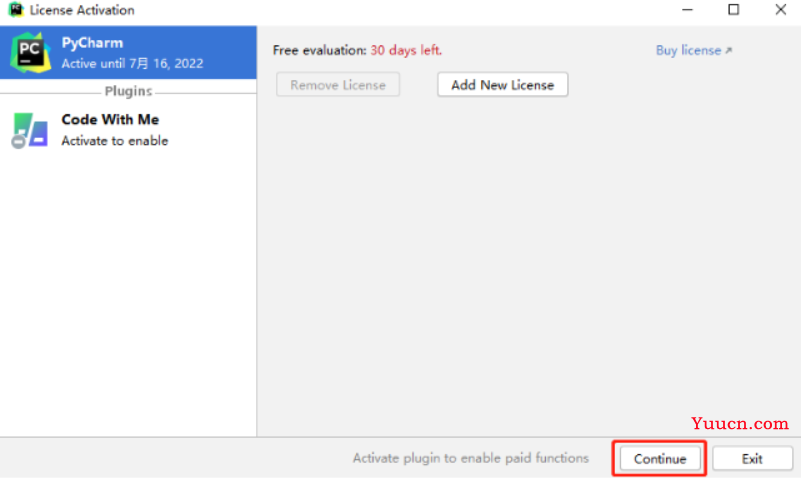Click the Exit button
The image size is (801, 478).
click(752, 459)
